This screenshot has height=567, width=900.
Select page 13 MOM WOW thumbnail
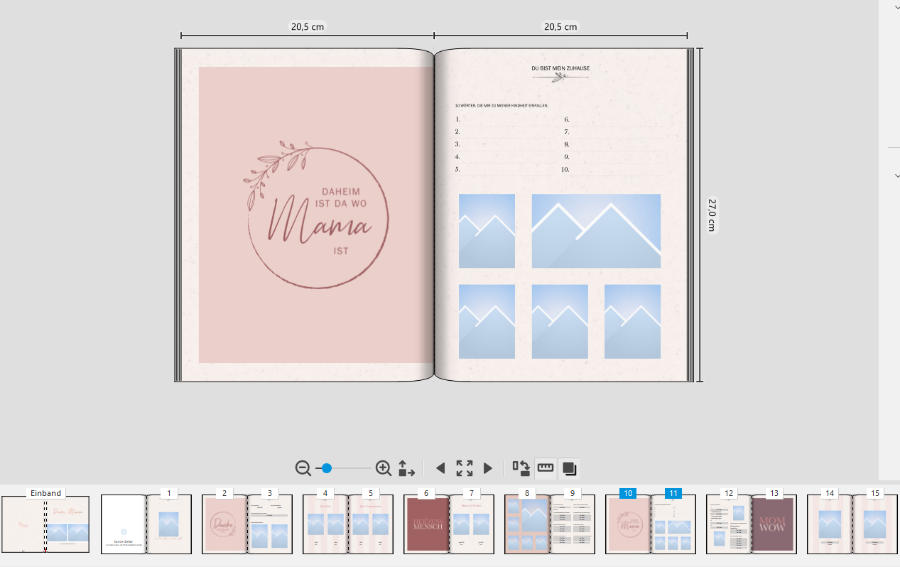[774, 525]
